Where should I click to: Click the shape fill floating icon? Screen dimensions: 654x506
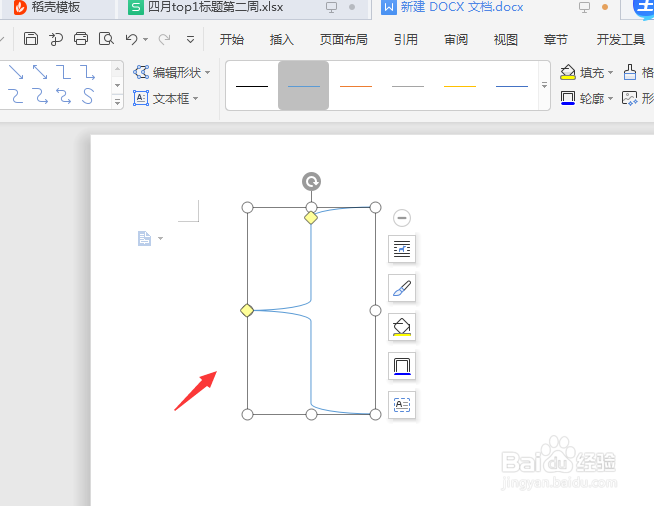(x=402, y=327)
